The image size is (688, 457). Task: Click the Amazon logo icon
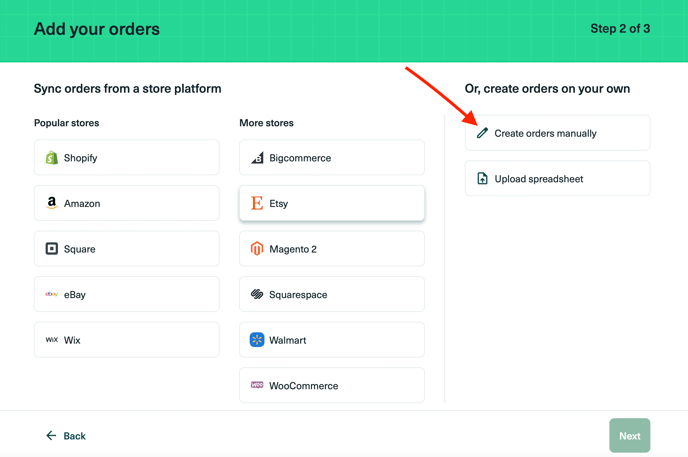[x=52, y=203]
